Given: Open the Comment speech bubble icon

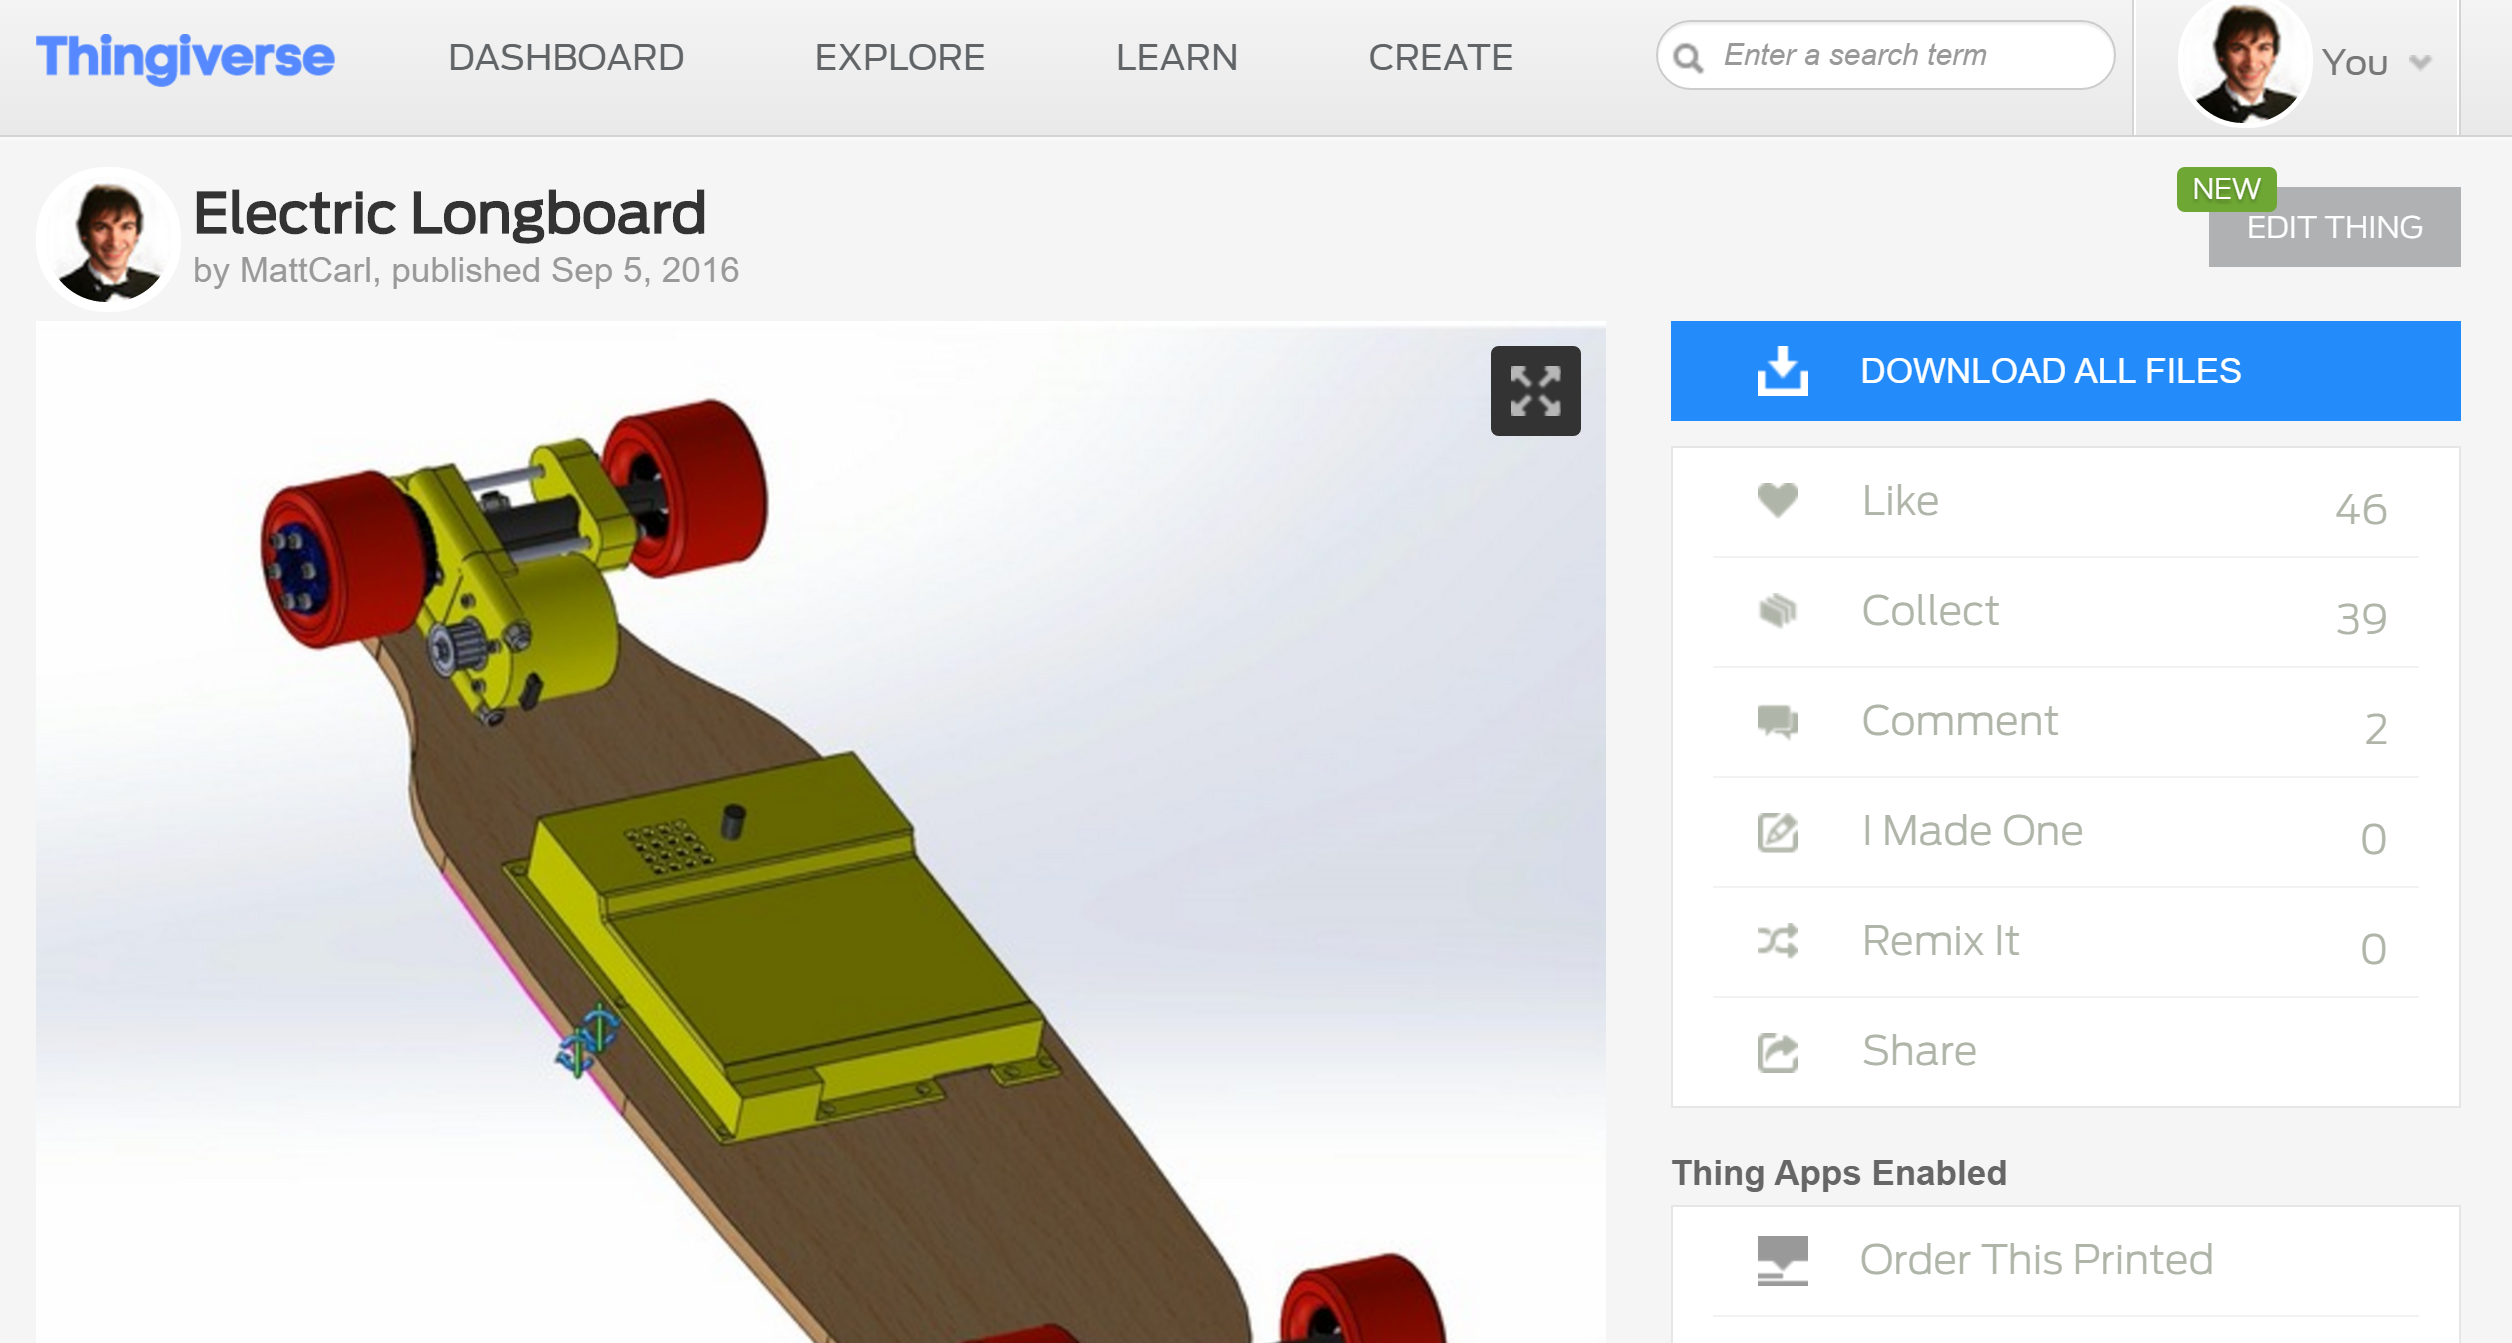Looking at the screenshot, I should 1777,721.
